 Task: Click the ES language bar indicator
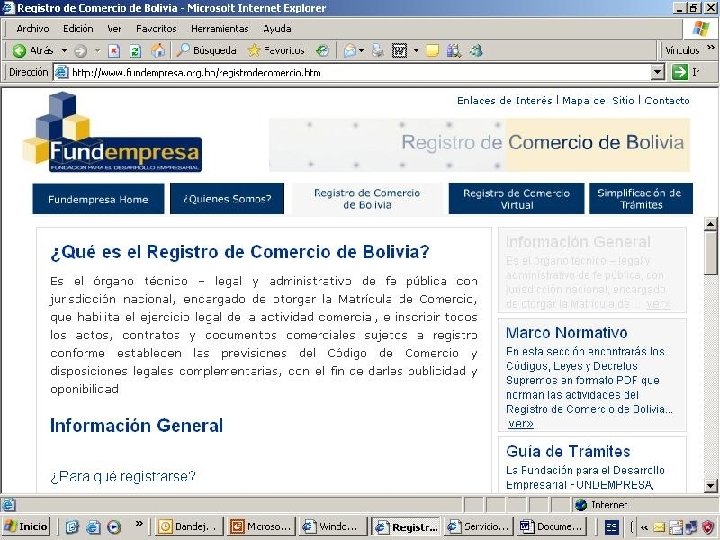click(611, 527)
